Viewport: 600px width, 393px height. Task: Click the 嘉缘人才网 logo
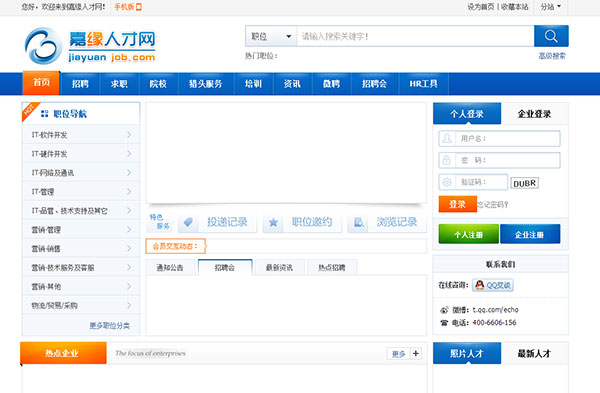(90, 46)
